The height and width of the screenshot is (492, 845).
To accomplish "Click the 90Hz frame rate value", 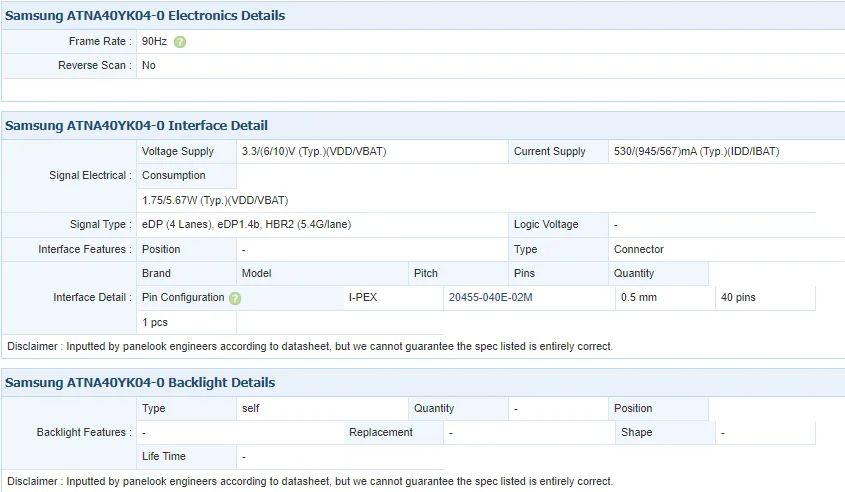I will (154, 41).
